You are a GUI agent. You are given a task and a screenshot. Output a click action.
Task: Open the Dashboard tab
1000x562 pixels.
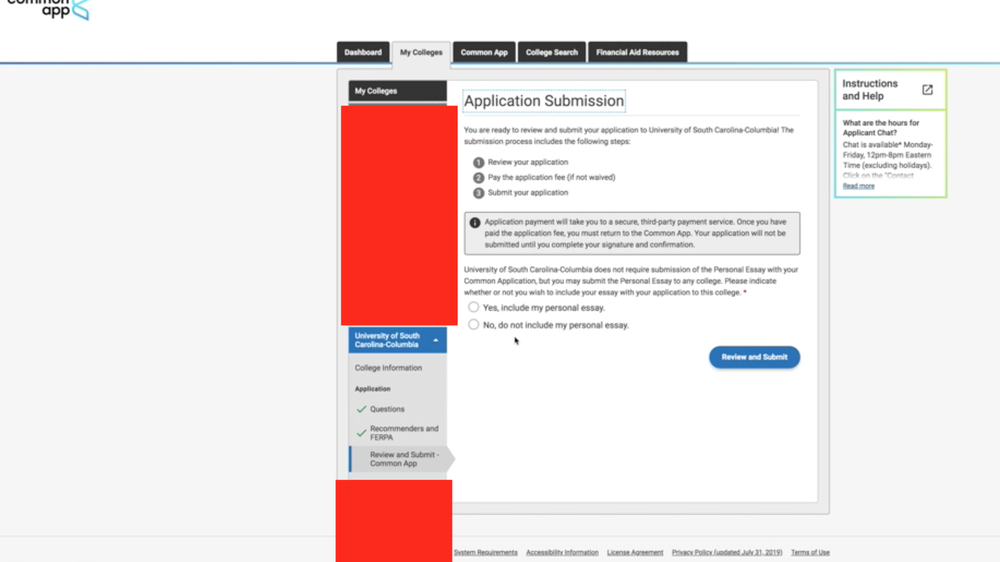pos(363,52)
